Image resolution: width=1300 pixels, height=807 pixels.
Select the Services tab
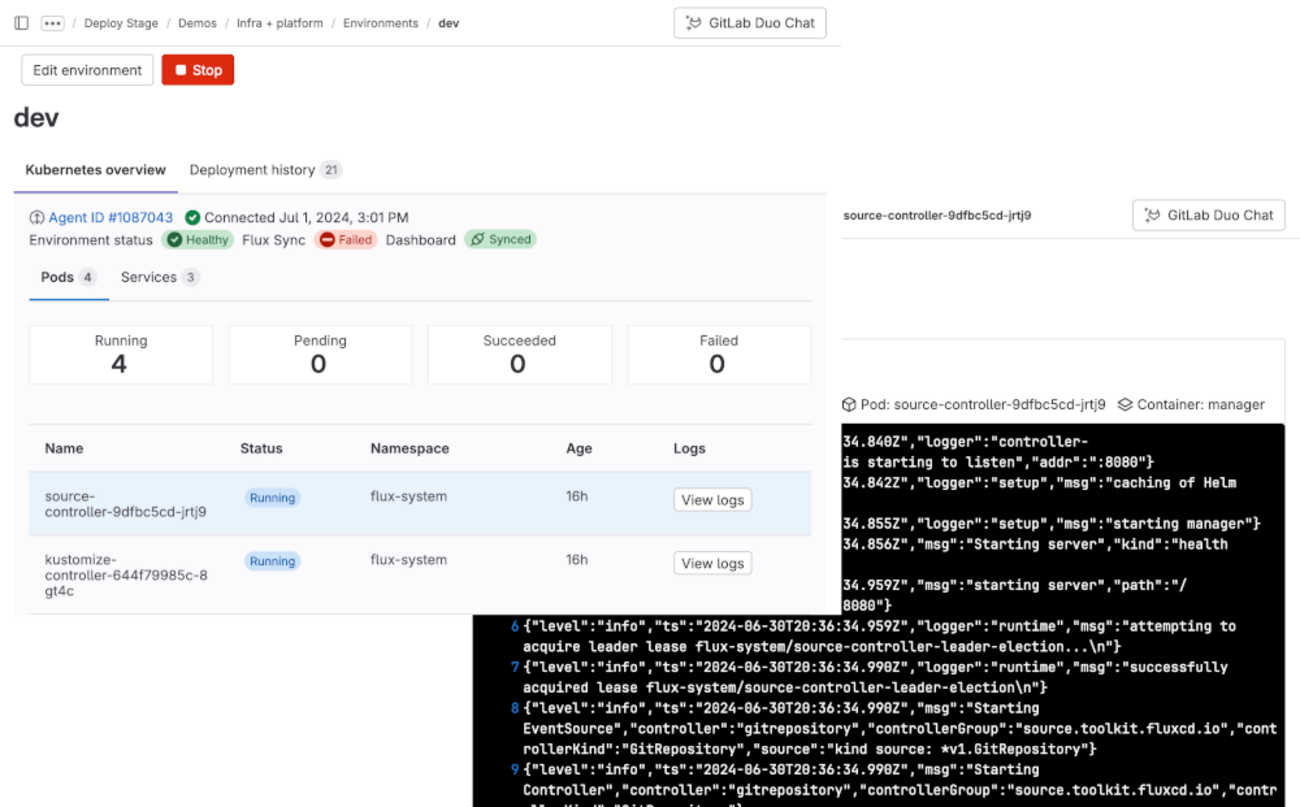pos(160,277)
